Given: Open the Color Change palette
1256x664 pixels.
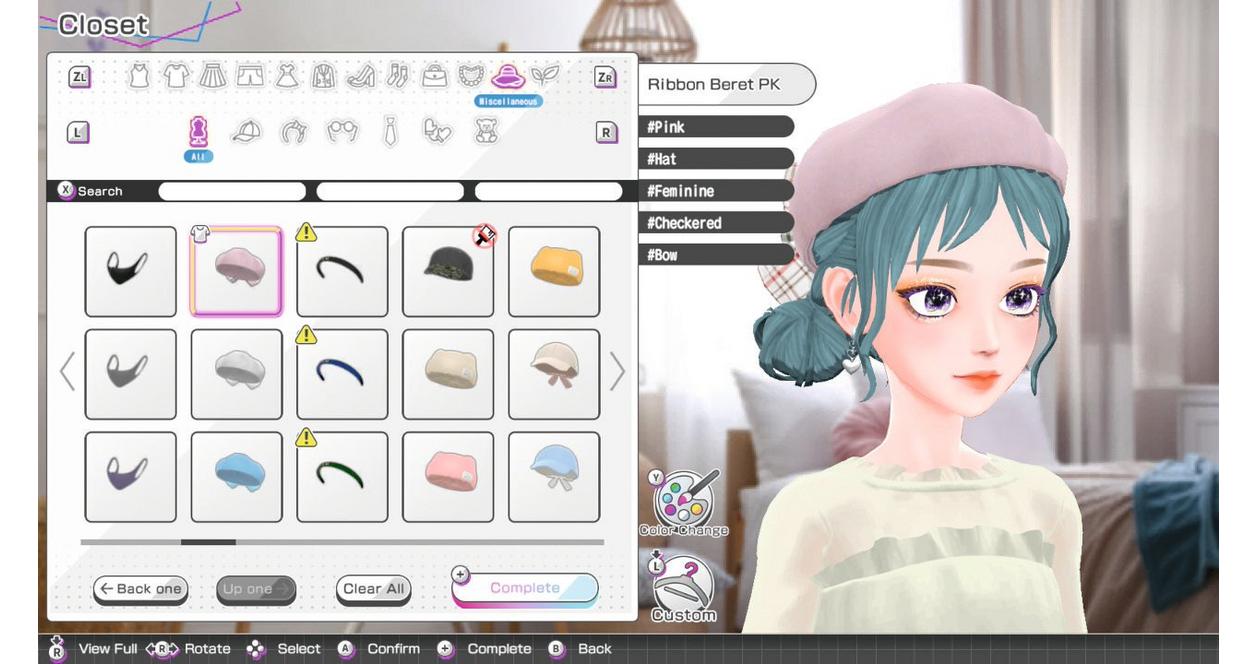Looking at the screenshot, I should [685, 502].
